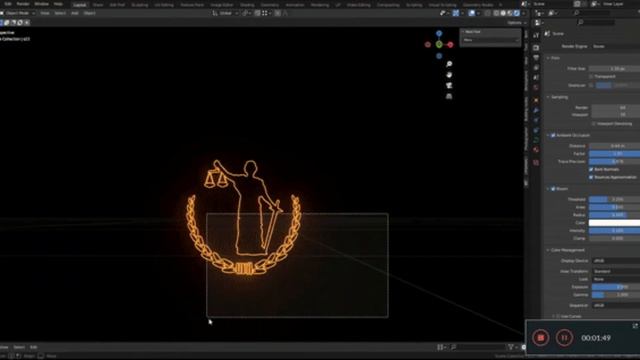640x360 pixels.
Task: Enable Film Transparent checkbox
Action: (591, 76)
